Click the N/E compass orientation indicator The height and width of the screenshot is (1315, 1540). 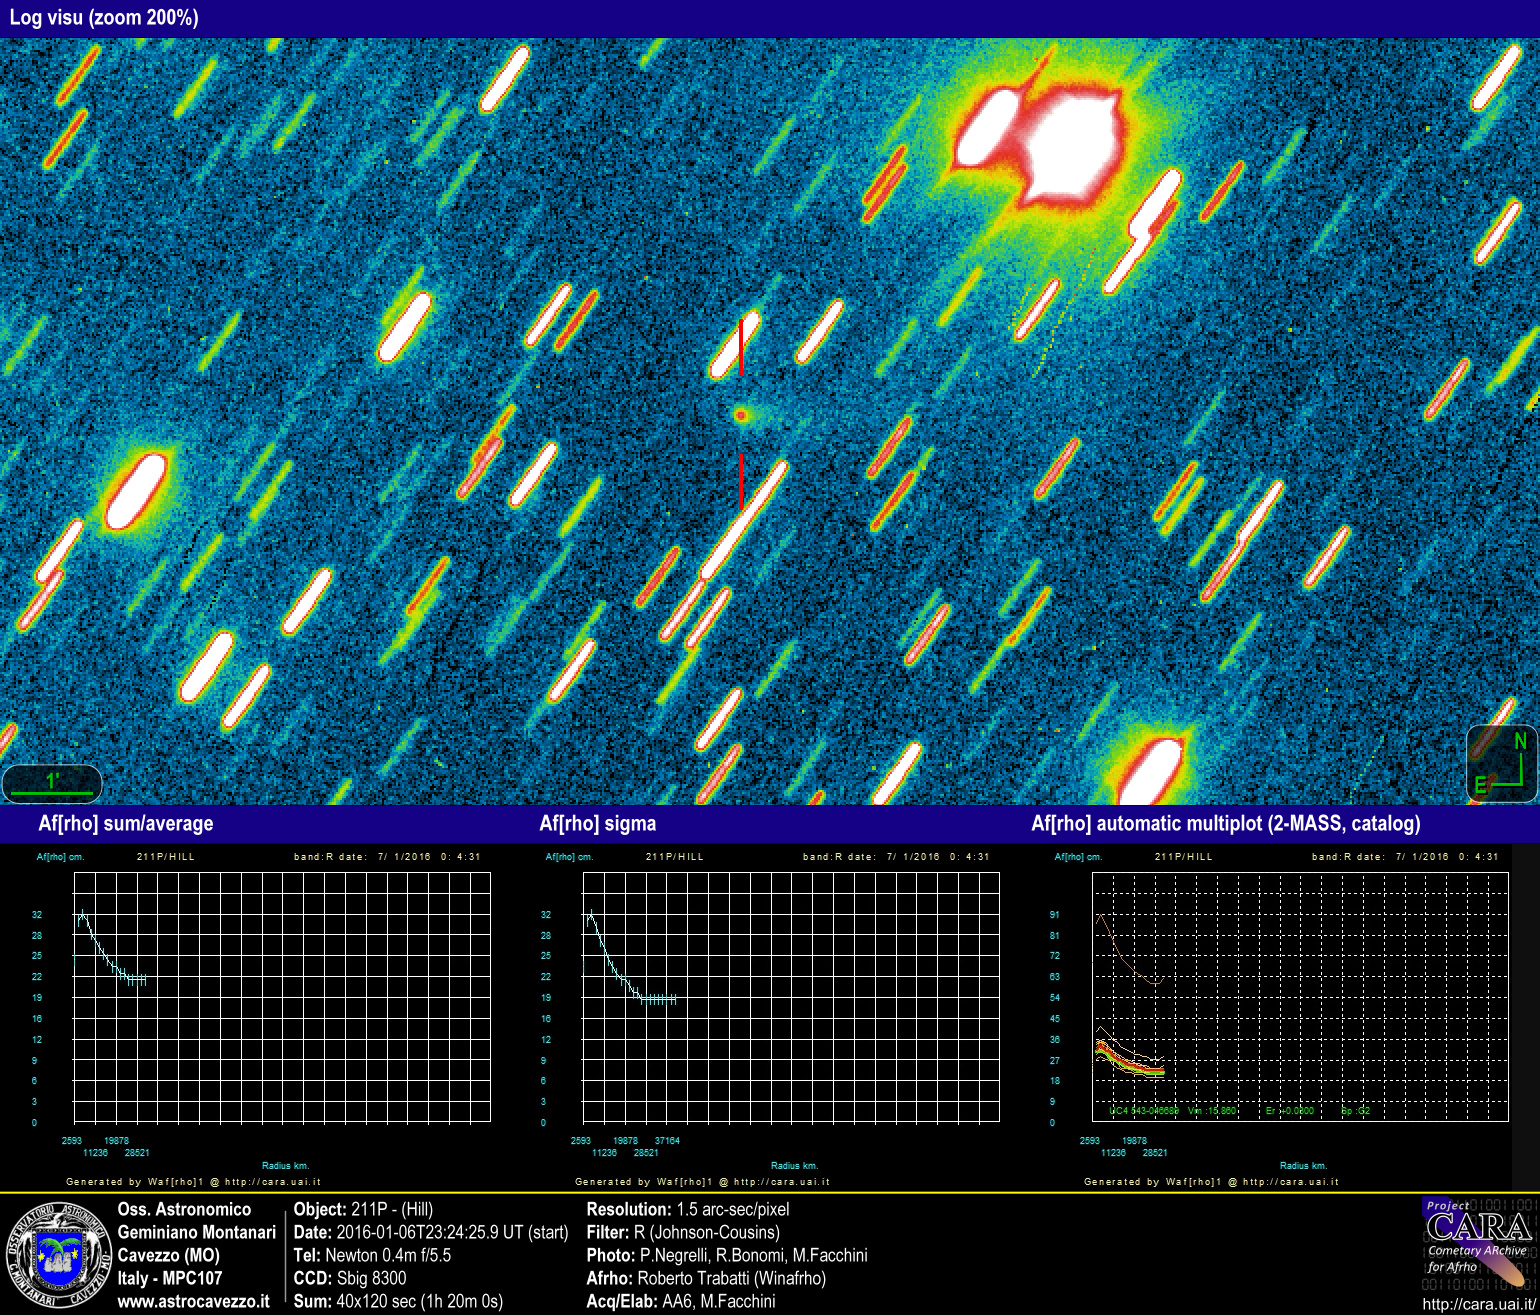(x=1502, y=765)
